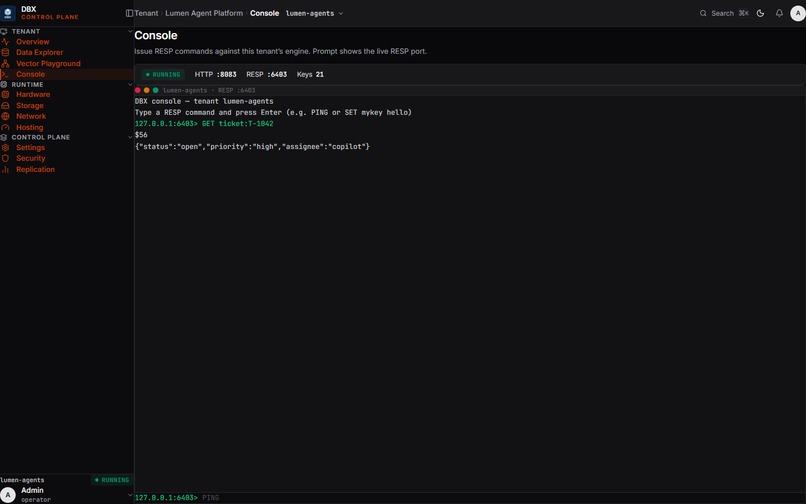806x504 pixels.
Task: Click Tenant breadcrumb link
Action: pyautogui.click(x=146, y=13)
